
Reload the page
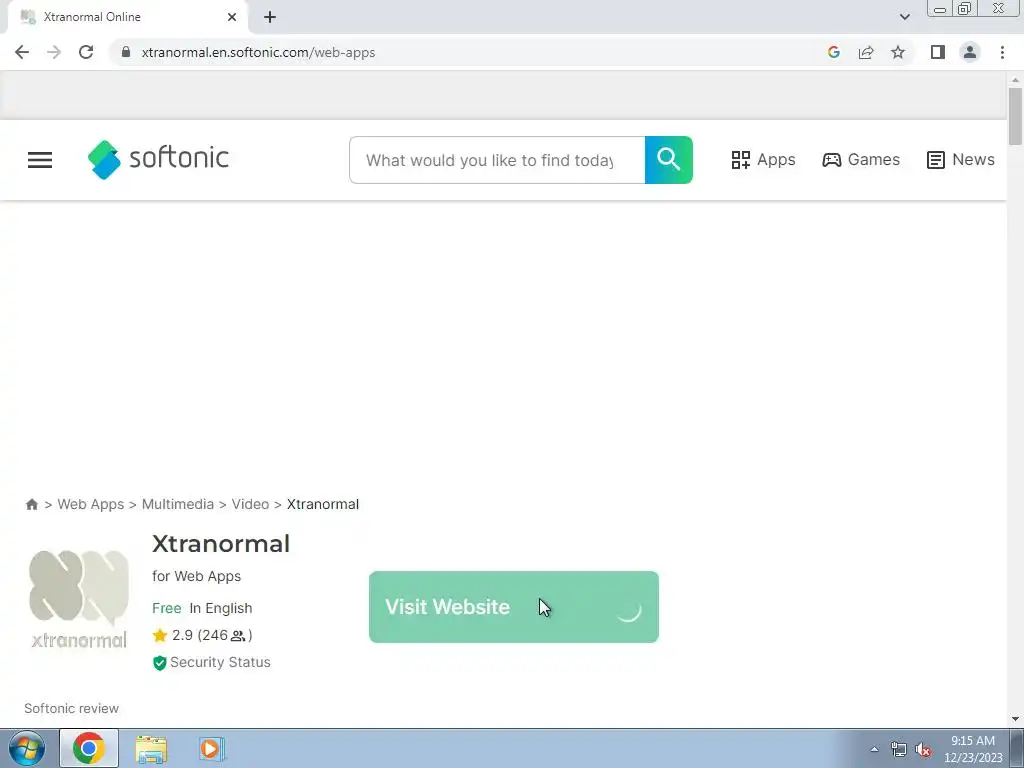click(x=86, y=52)
